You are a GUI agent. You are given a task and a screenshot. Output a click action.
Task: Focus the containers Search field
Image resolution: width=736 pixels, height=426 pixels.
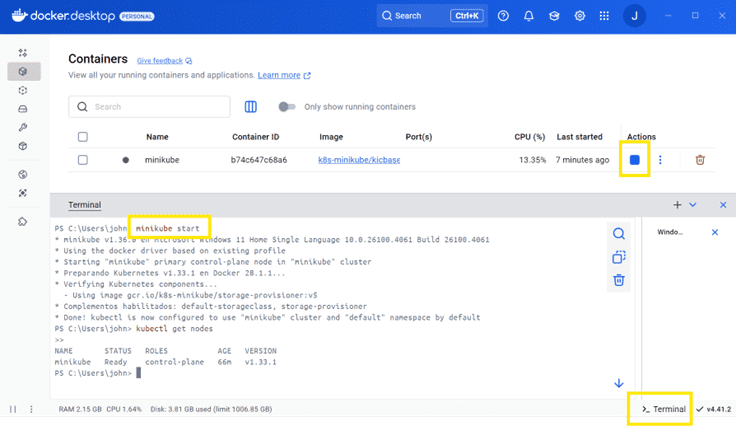click(149, 107)
